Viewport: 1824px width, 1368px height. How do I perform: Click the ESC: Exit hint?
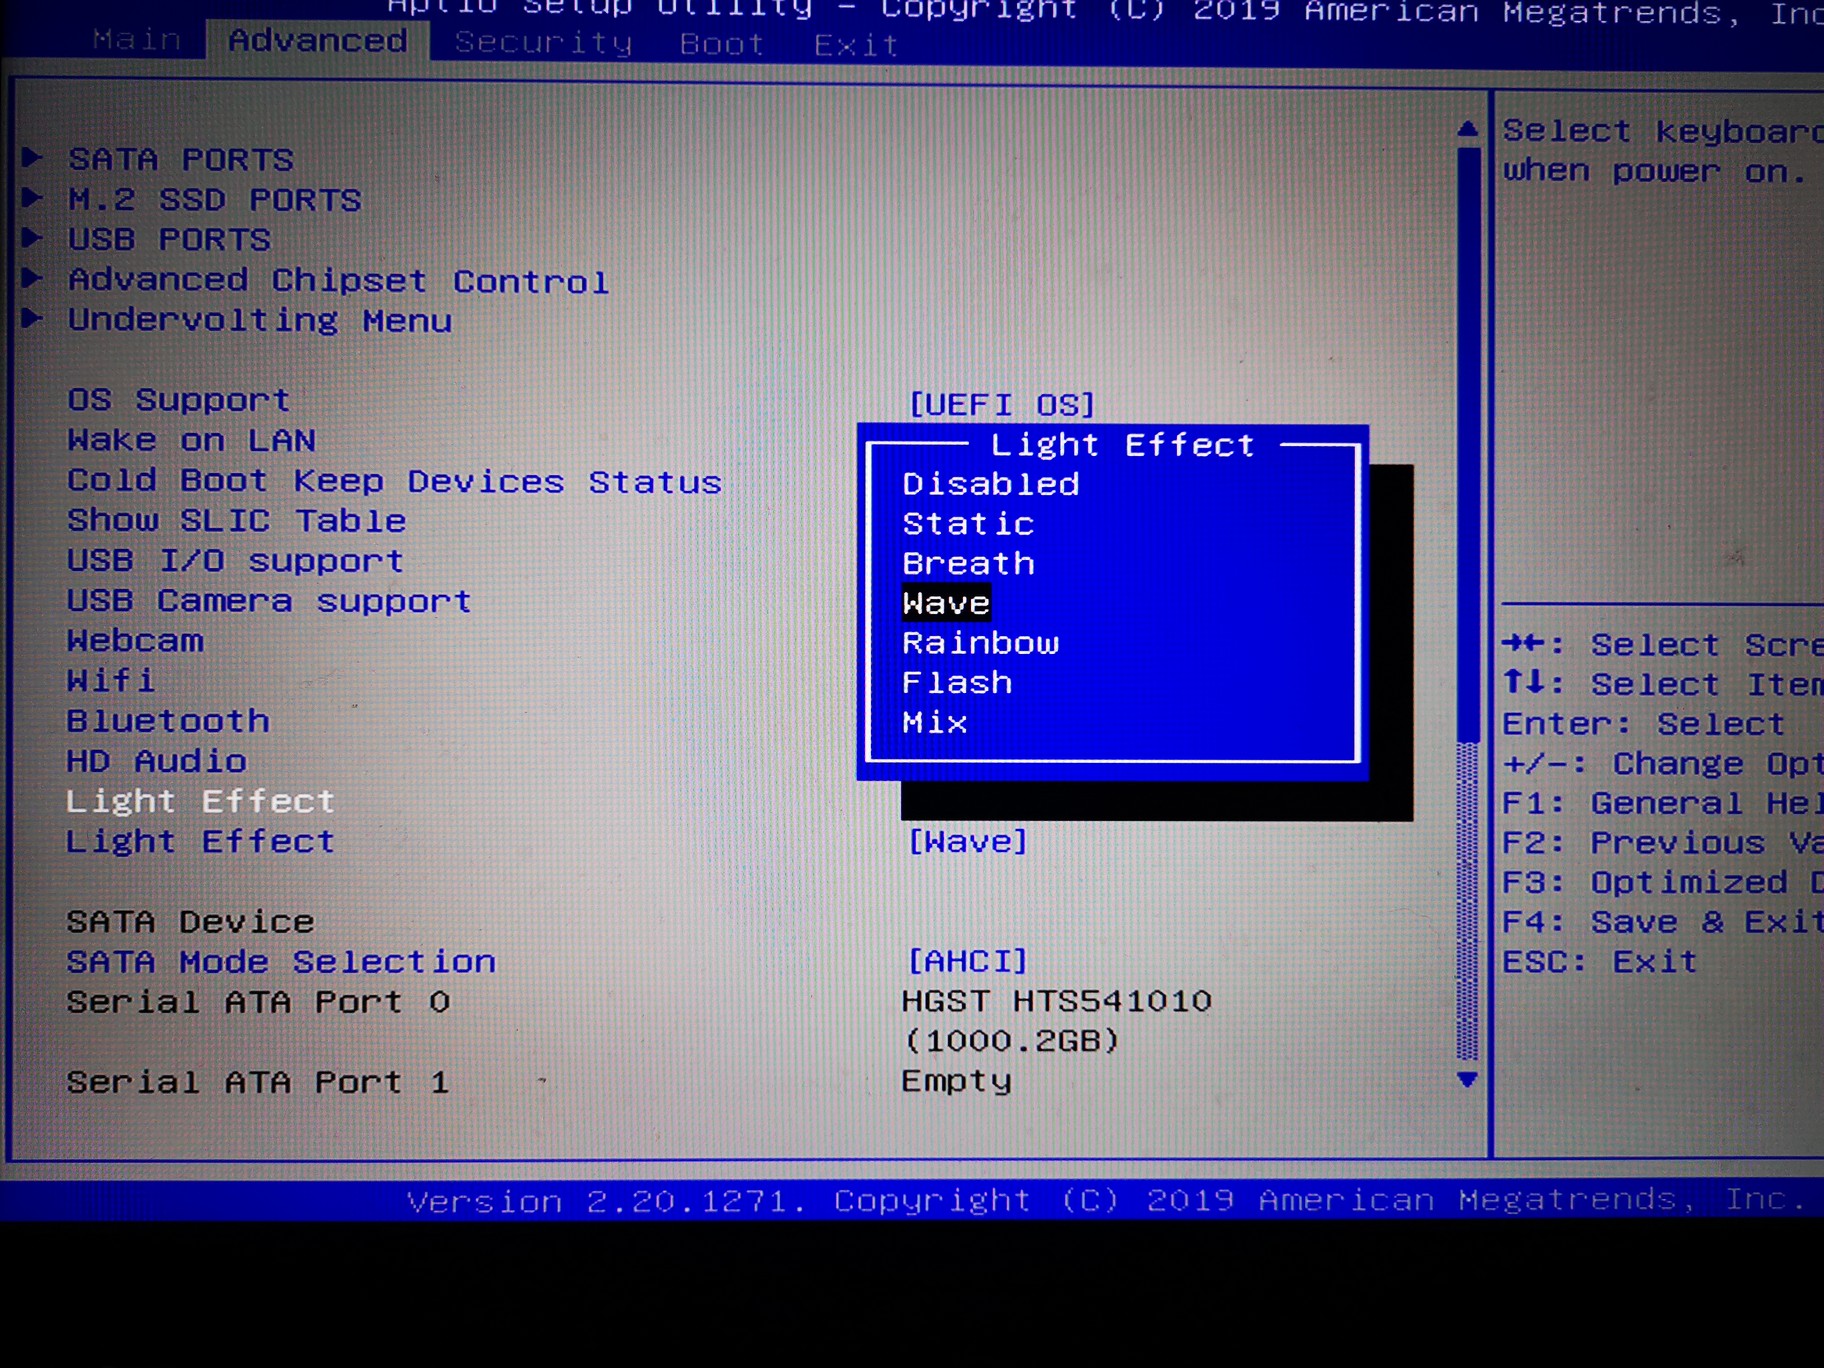[x=1600, y=962]
